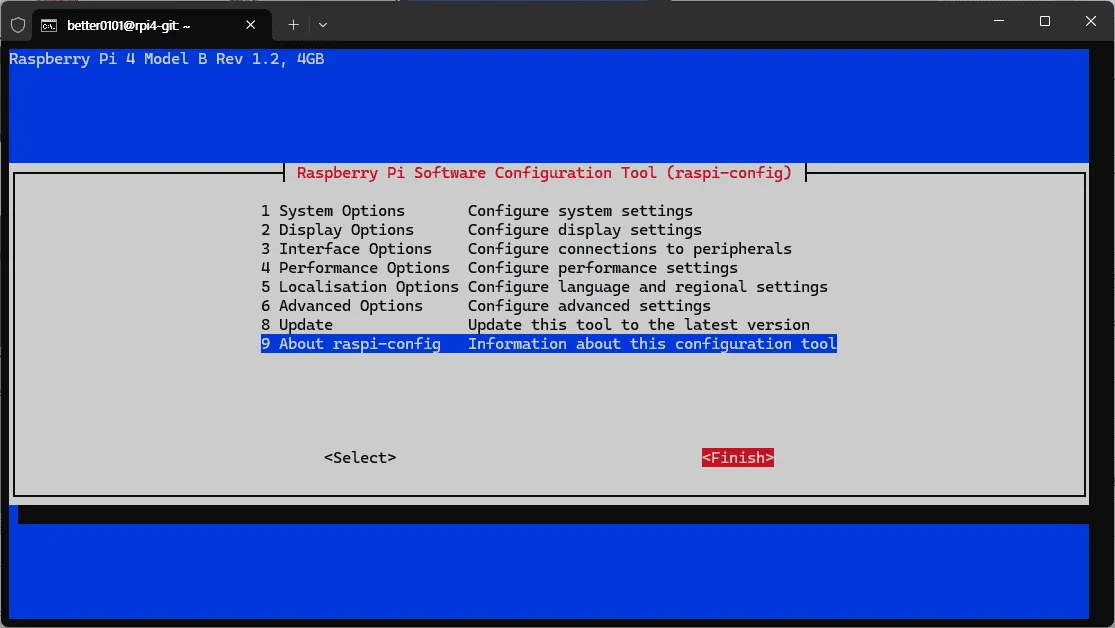Expand the new tab profile dropdown chevron
This screenshot has width=1115, height=628.
[323, 25]
